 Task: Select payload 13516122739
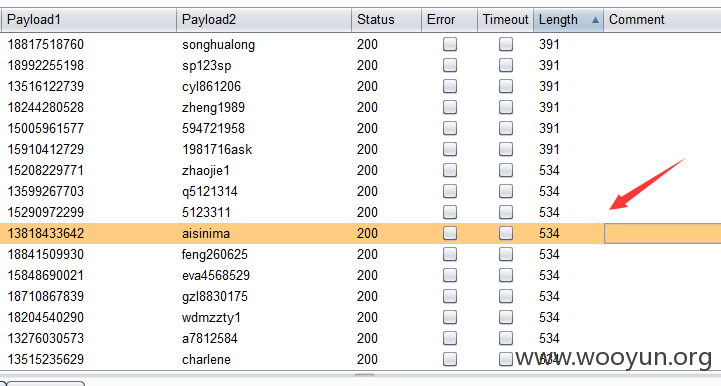click(x=46, y=86)
